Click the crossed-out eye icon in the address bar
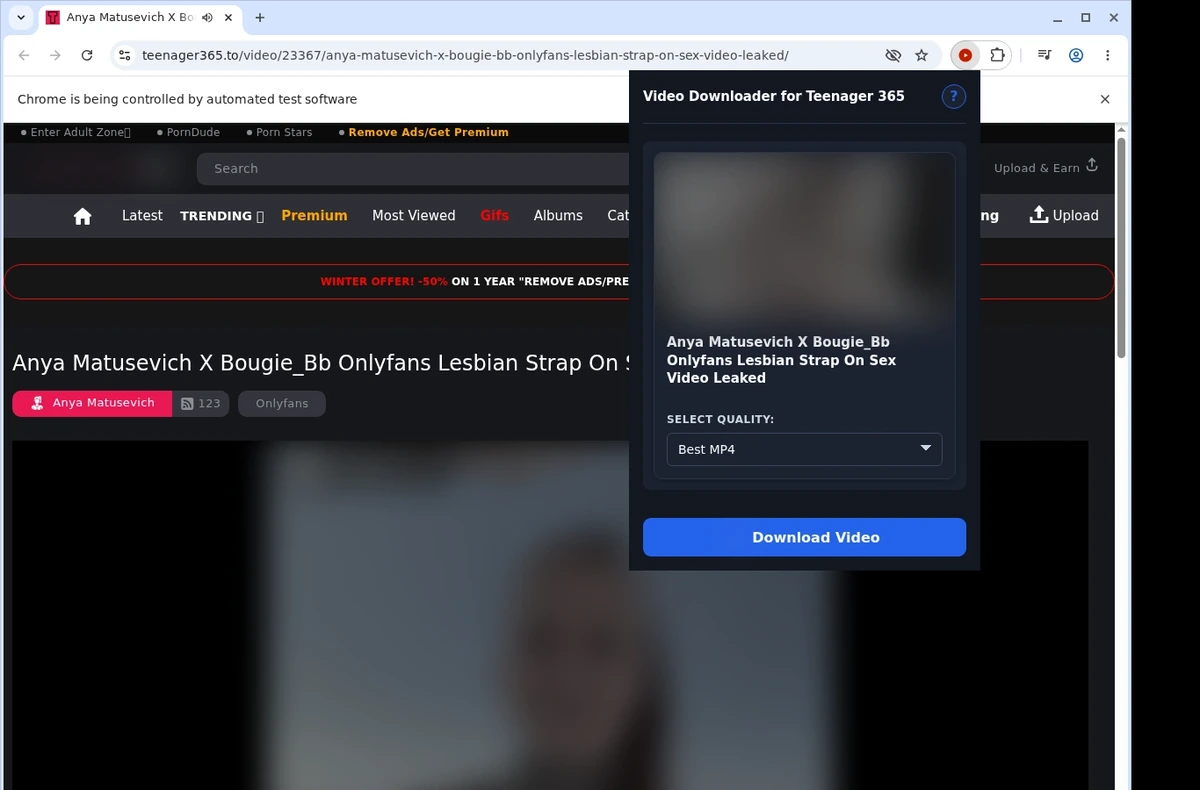The height and width of the screenshot is (790, 1200). pos(893,56)
